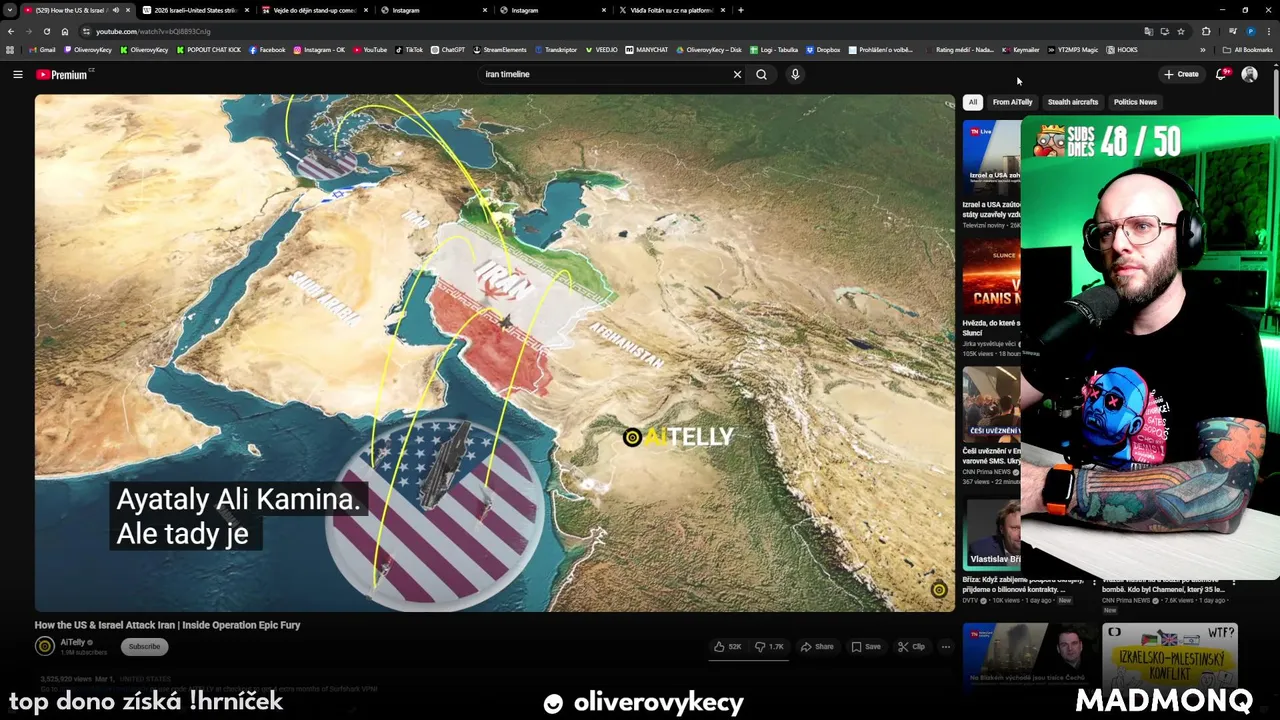Open the YouTube guide hamburger menu
Image resolution: width=1280 pixels, height=720 pixels.
(x=17, y=74)
